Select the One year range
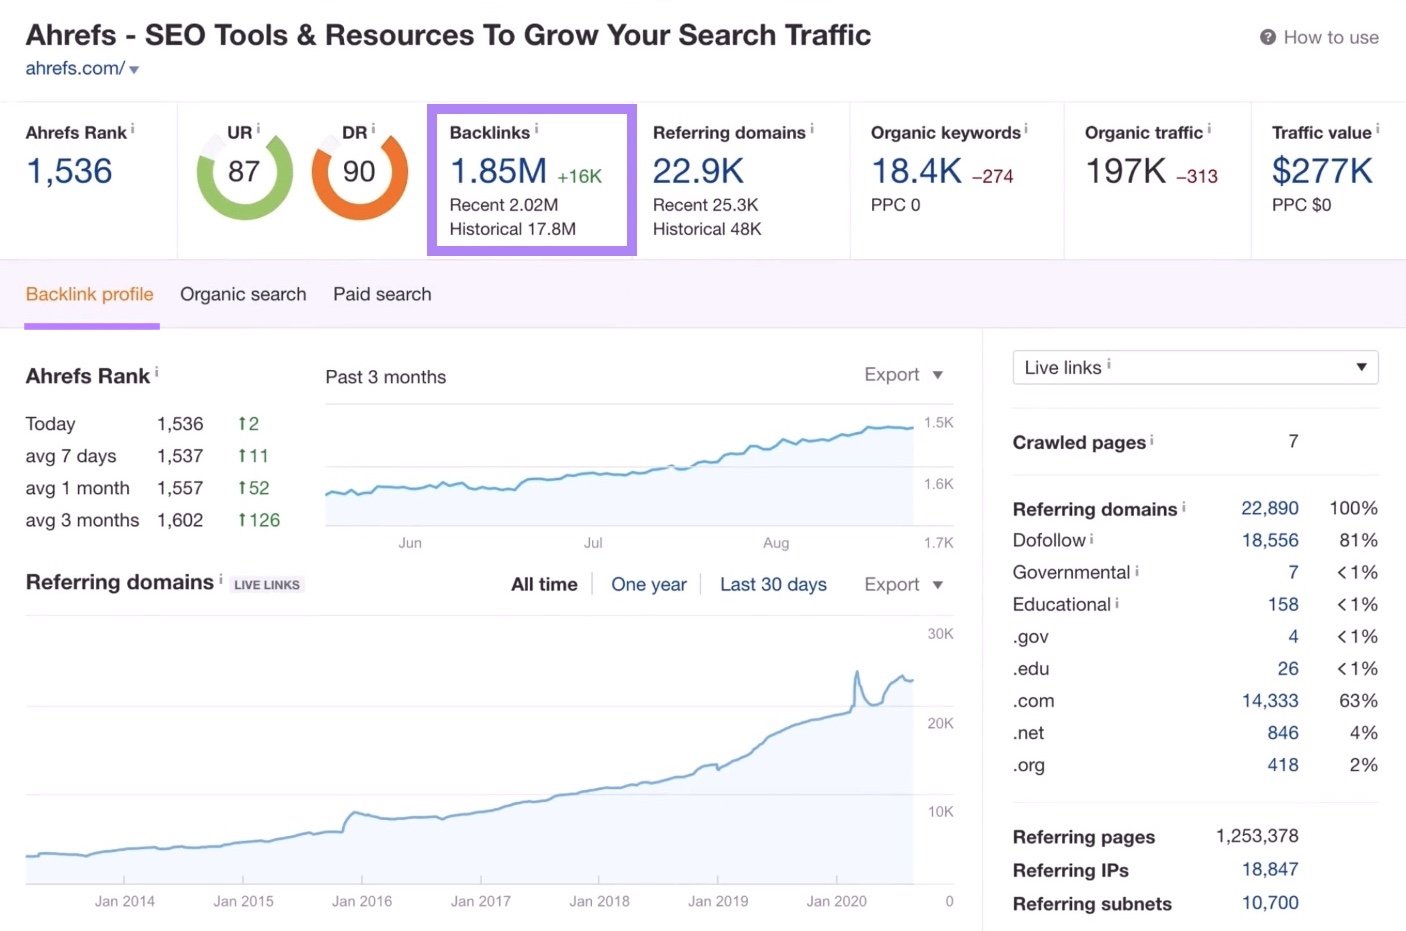Viewport: 1406px width, 931px height. 649,584
